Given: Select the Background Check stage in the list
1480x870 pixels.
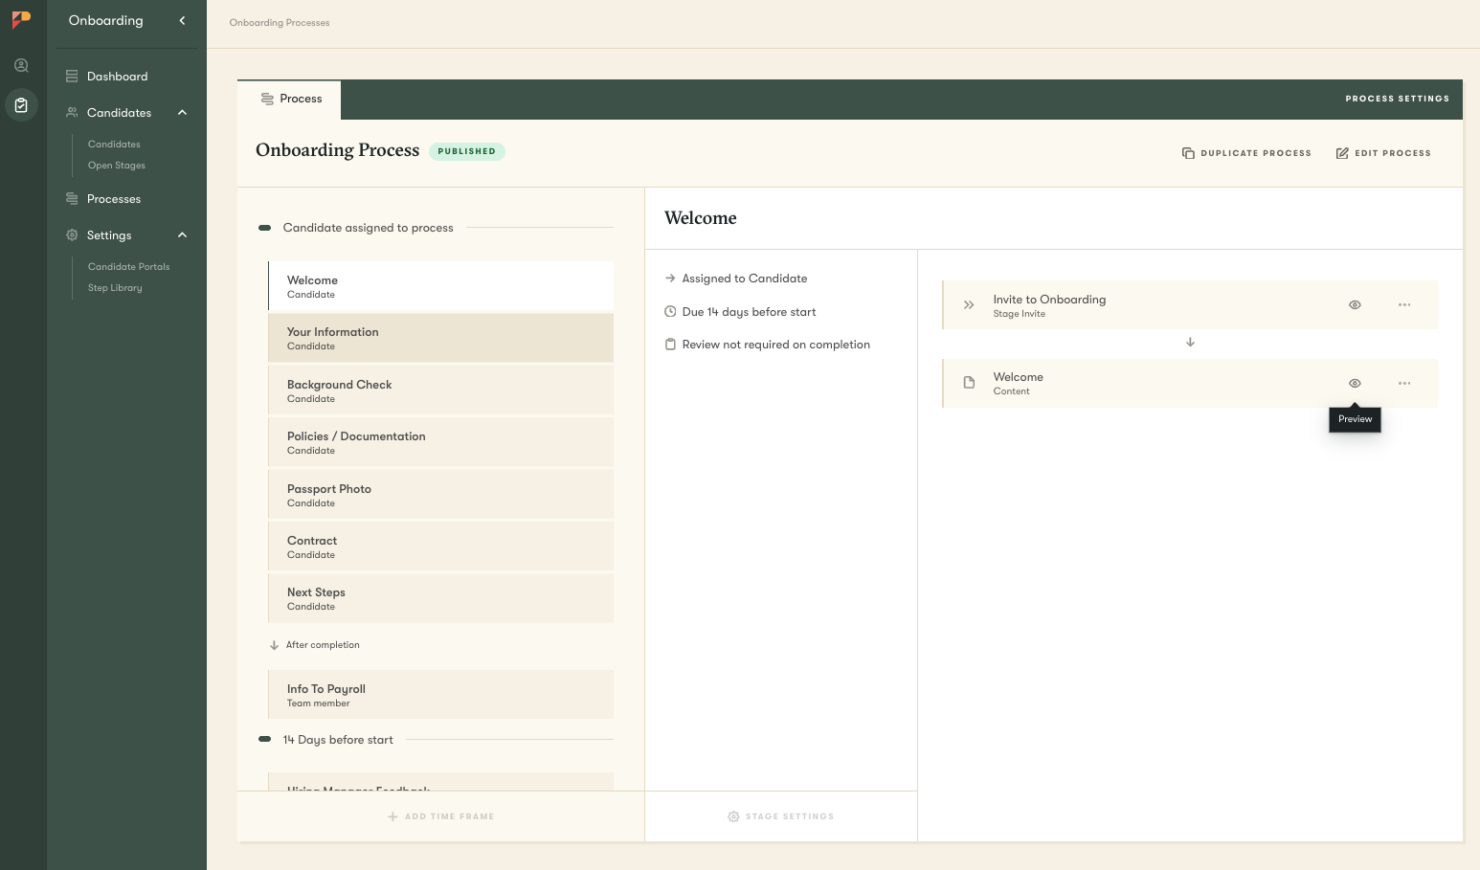Looking at the screenshot, I should click(x=440, y=390).
